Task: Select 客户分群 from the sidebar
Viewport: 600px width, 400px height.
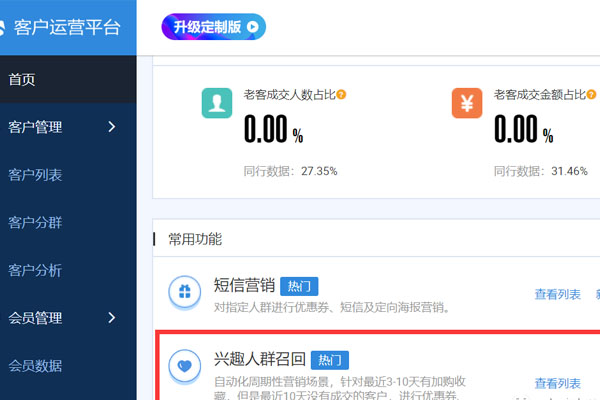Action: [x=35, y=222]
